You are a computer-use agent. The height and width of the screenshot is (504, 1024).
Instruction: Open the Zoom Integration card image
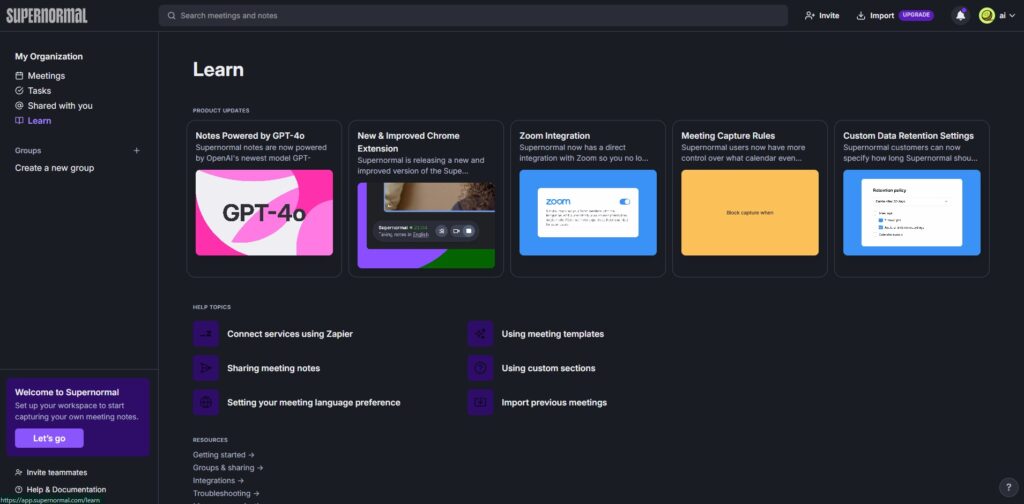(x=588, y=213)
